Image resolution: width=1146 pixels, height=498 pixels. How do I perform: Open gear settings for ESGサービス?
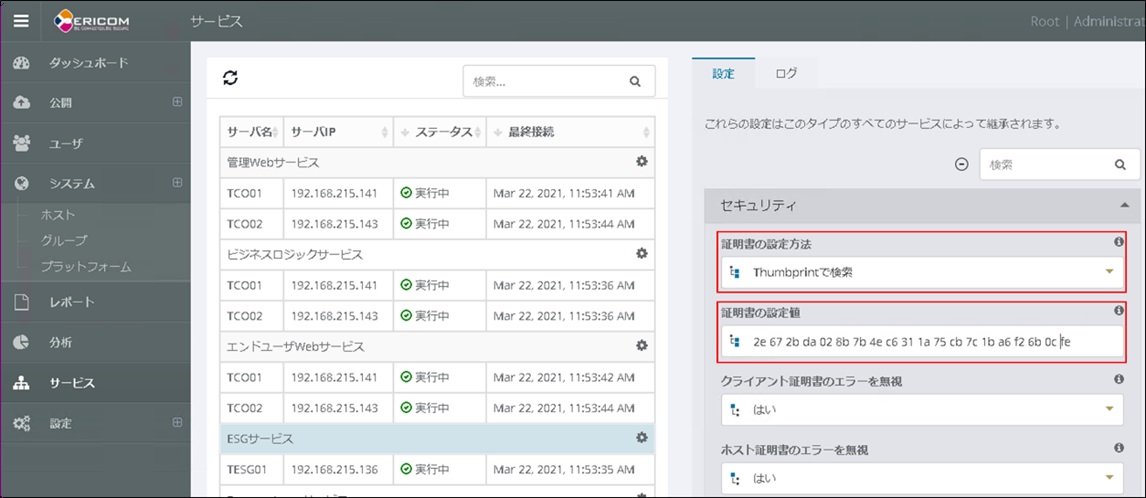642,438
